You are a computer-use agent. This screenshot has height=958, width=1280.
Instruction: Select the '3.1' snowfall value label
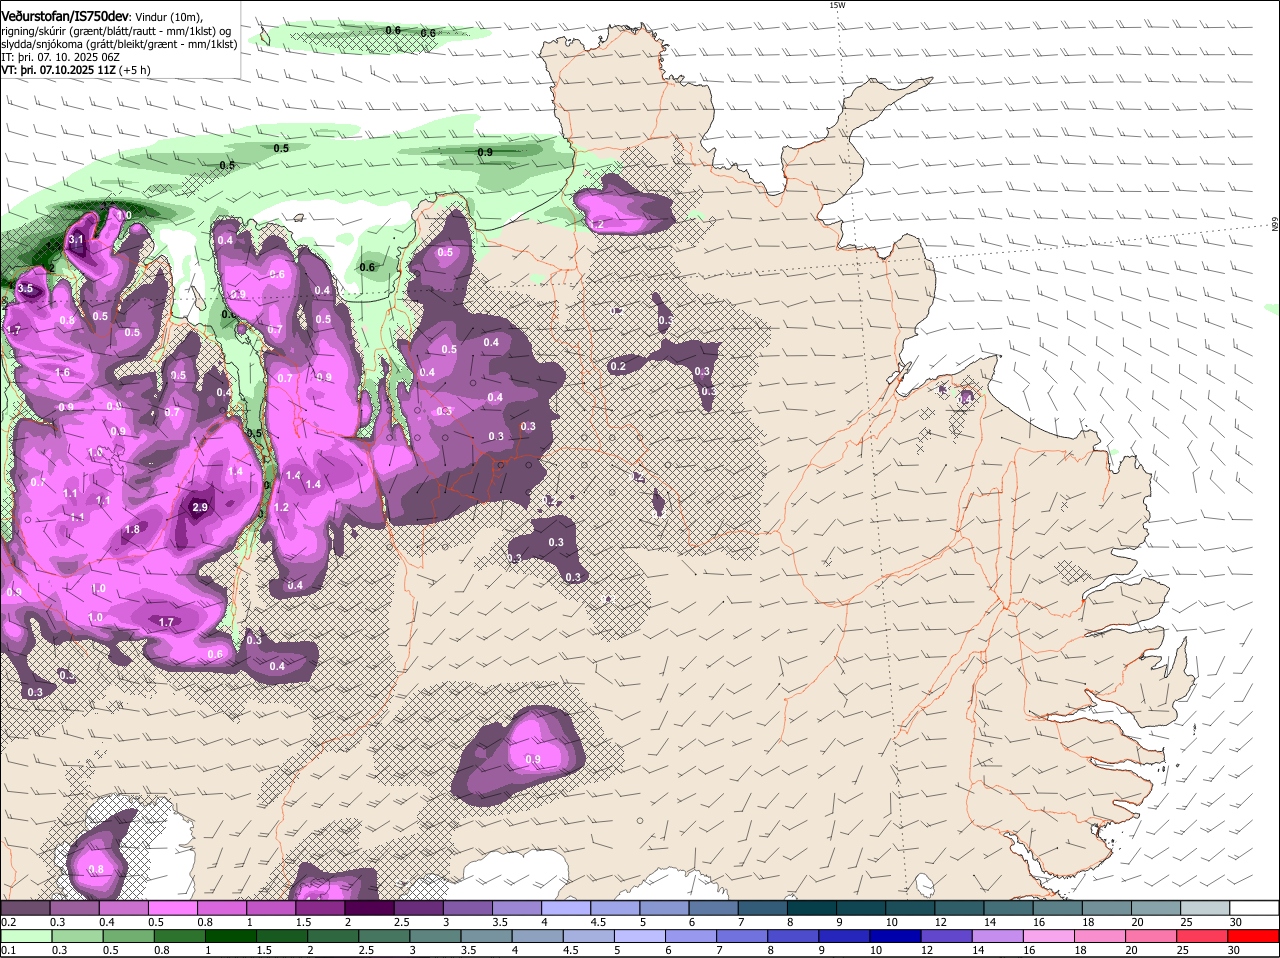click(x=76, y=241)
